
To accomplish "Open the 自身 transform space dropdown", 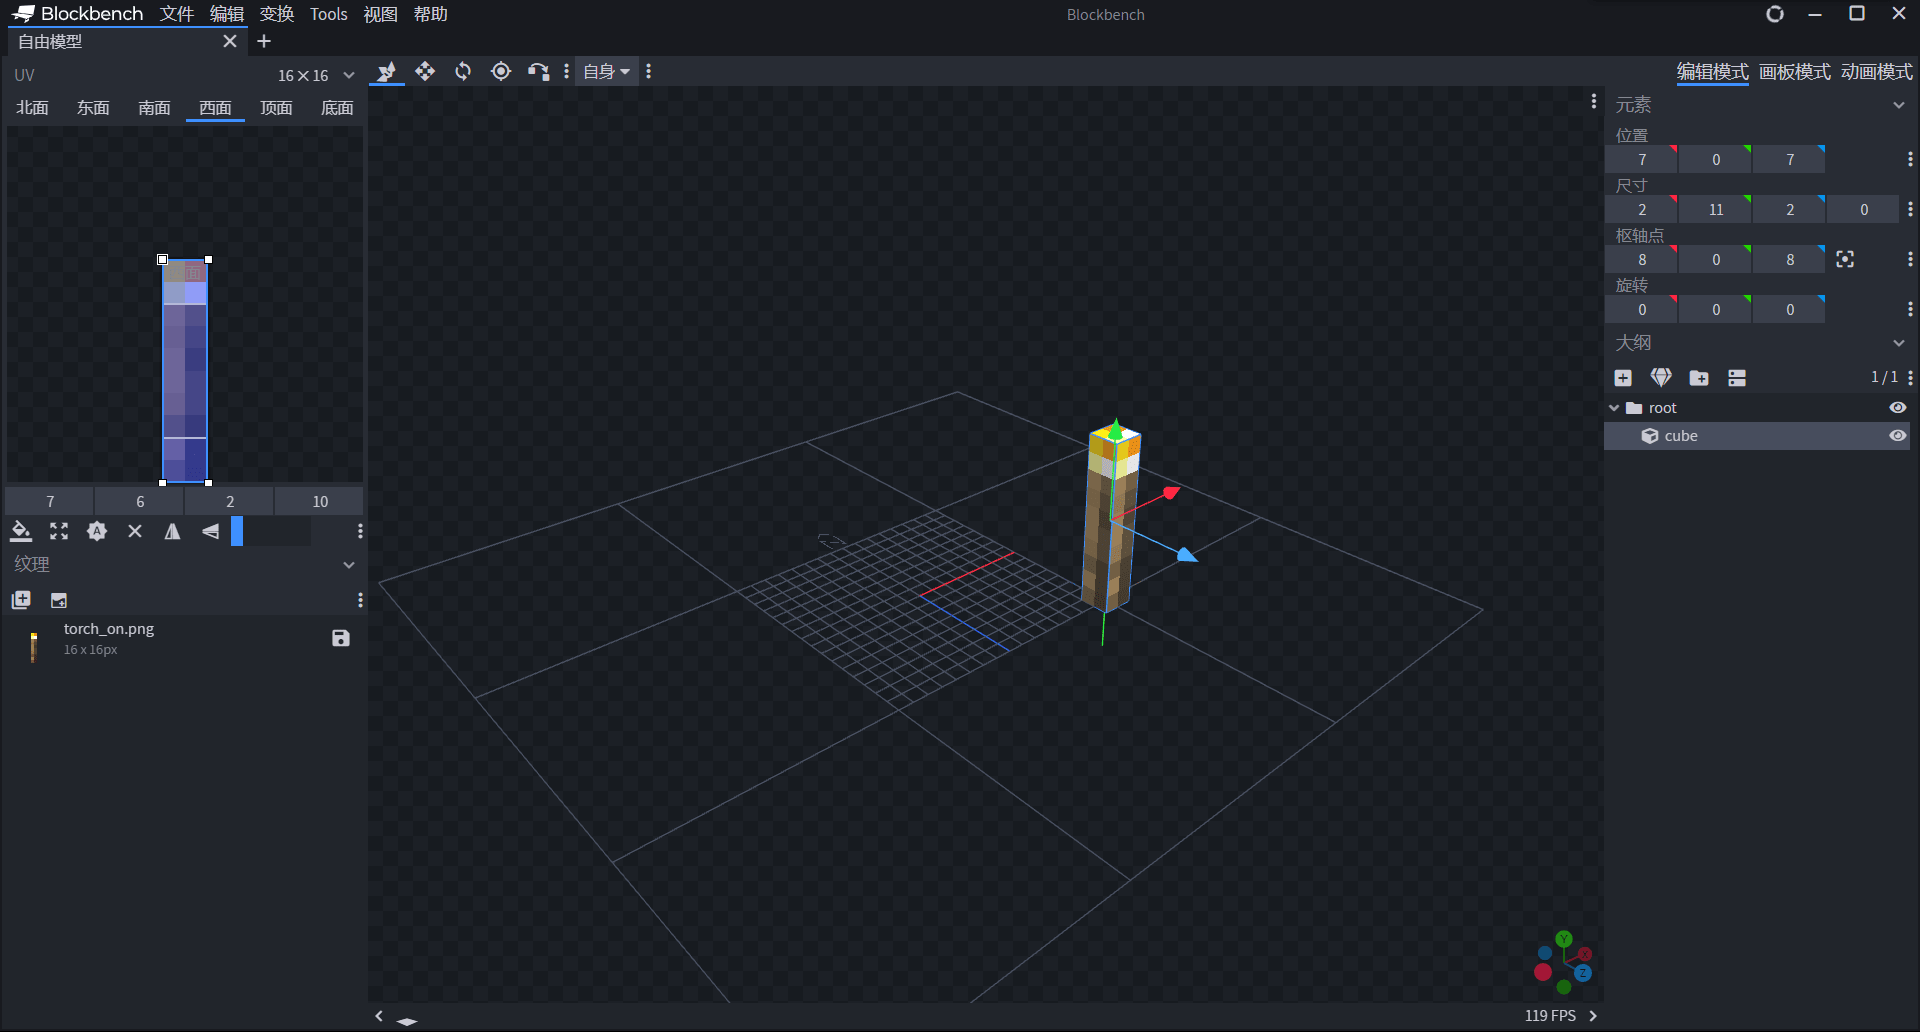I will (x=606, y=72).
